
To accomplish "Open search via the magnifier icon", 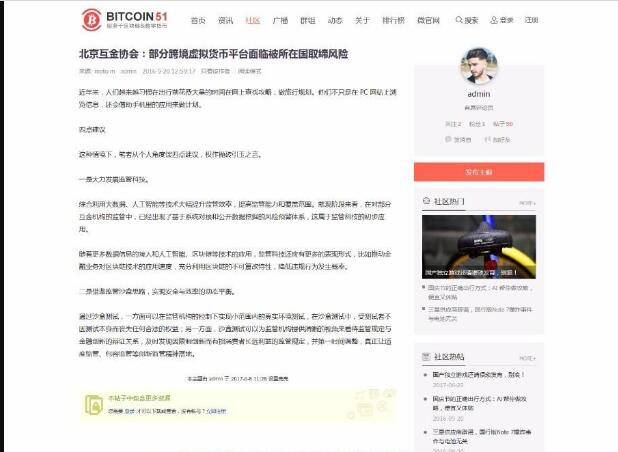I will click(459, 20).
